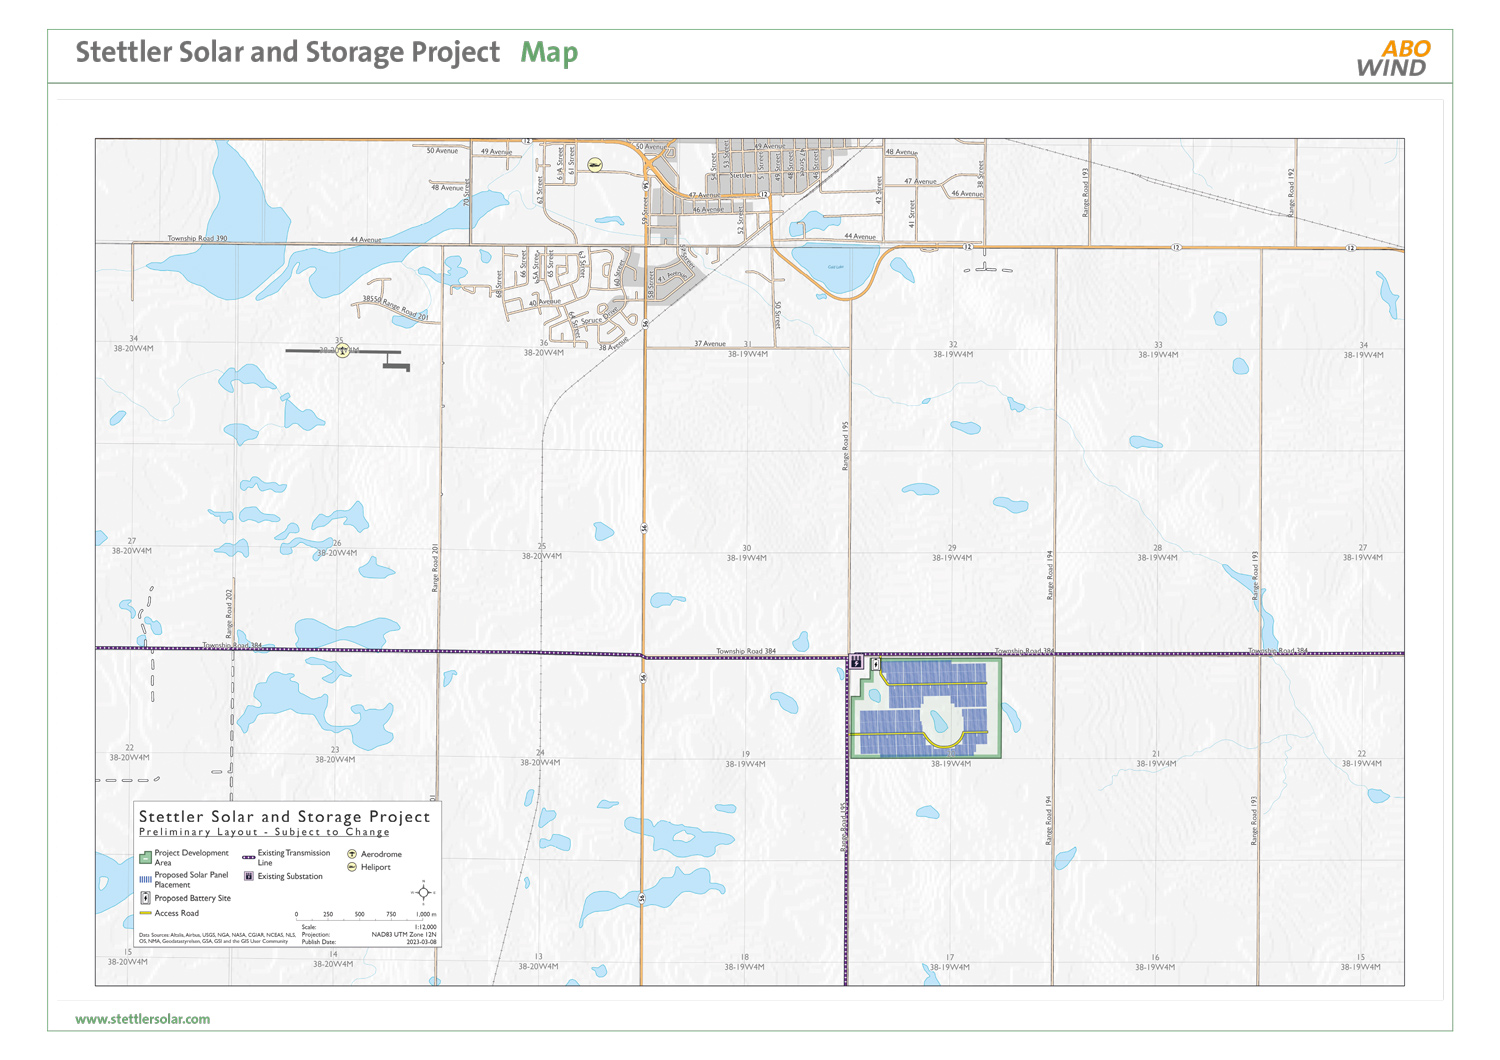
Task: Click the 59 Street label
Action: click(x=646, y=211)
